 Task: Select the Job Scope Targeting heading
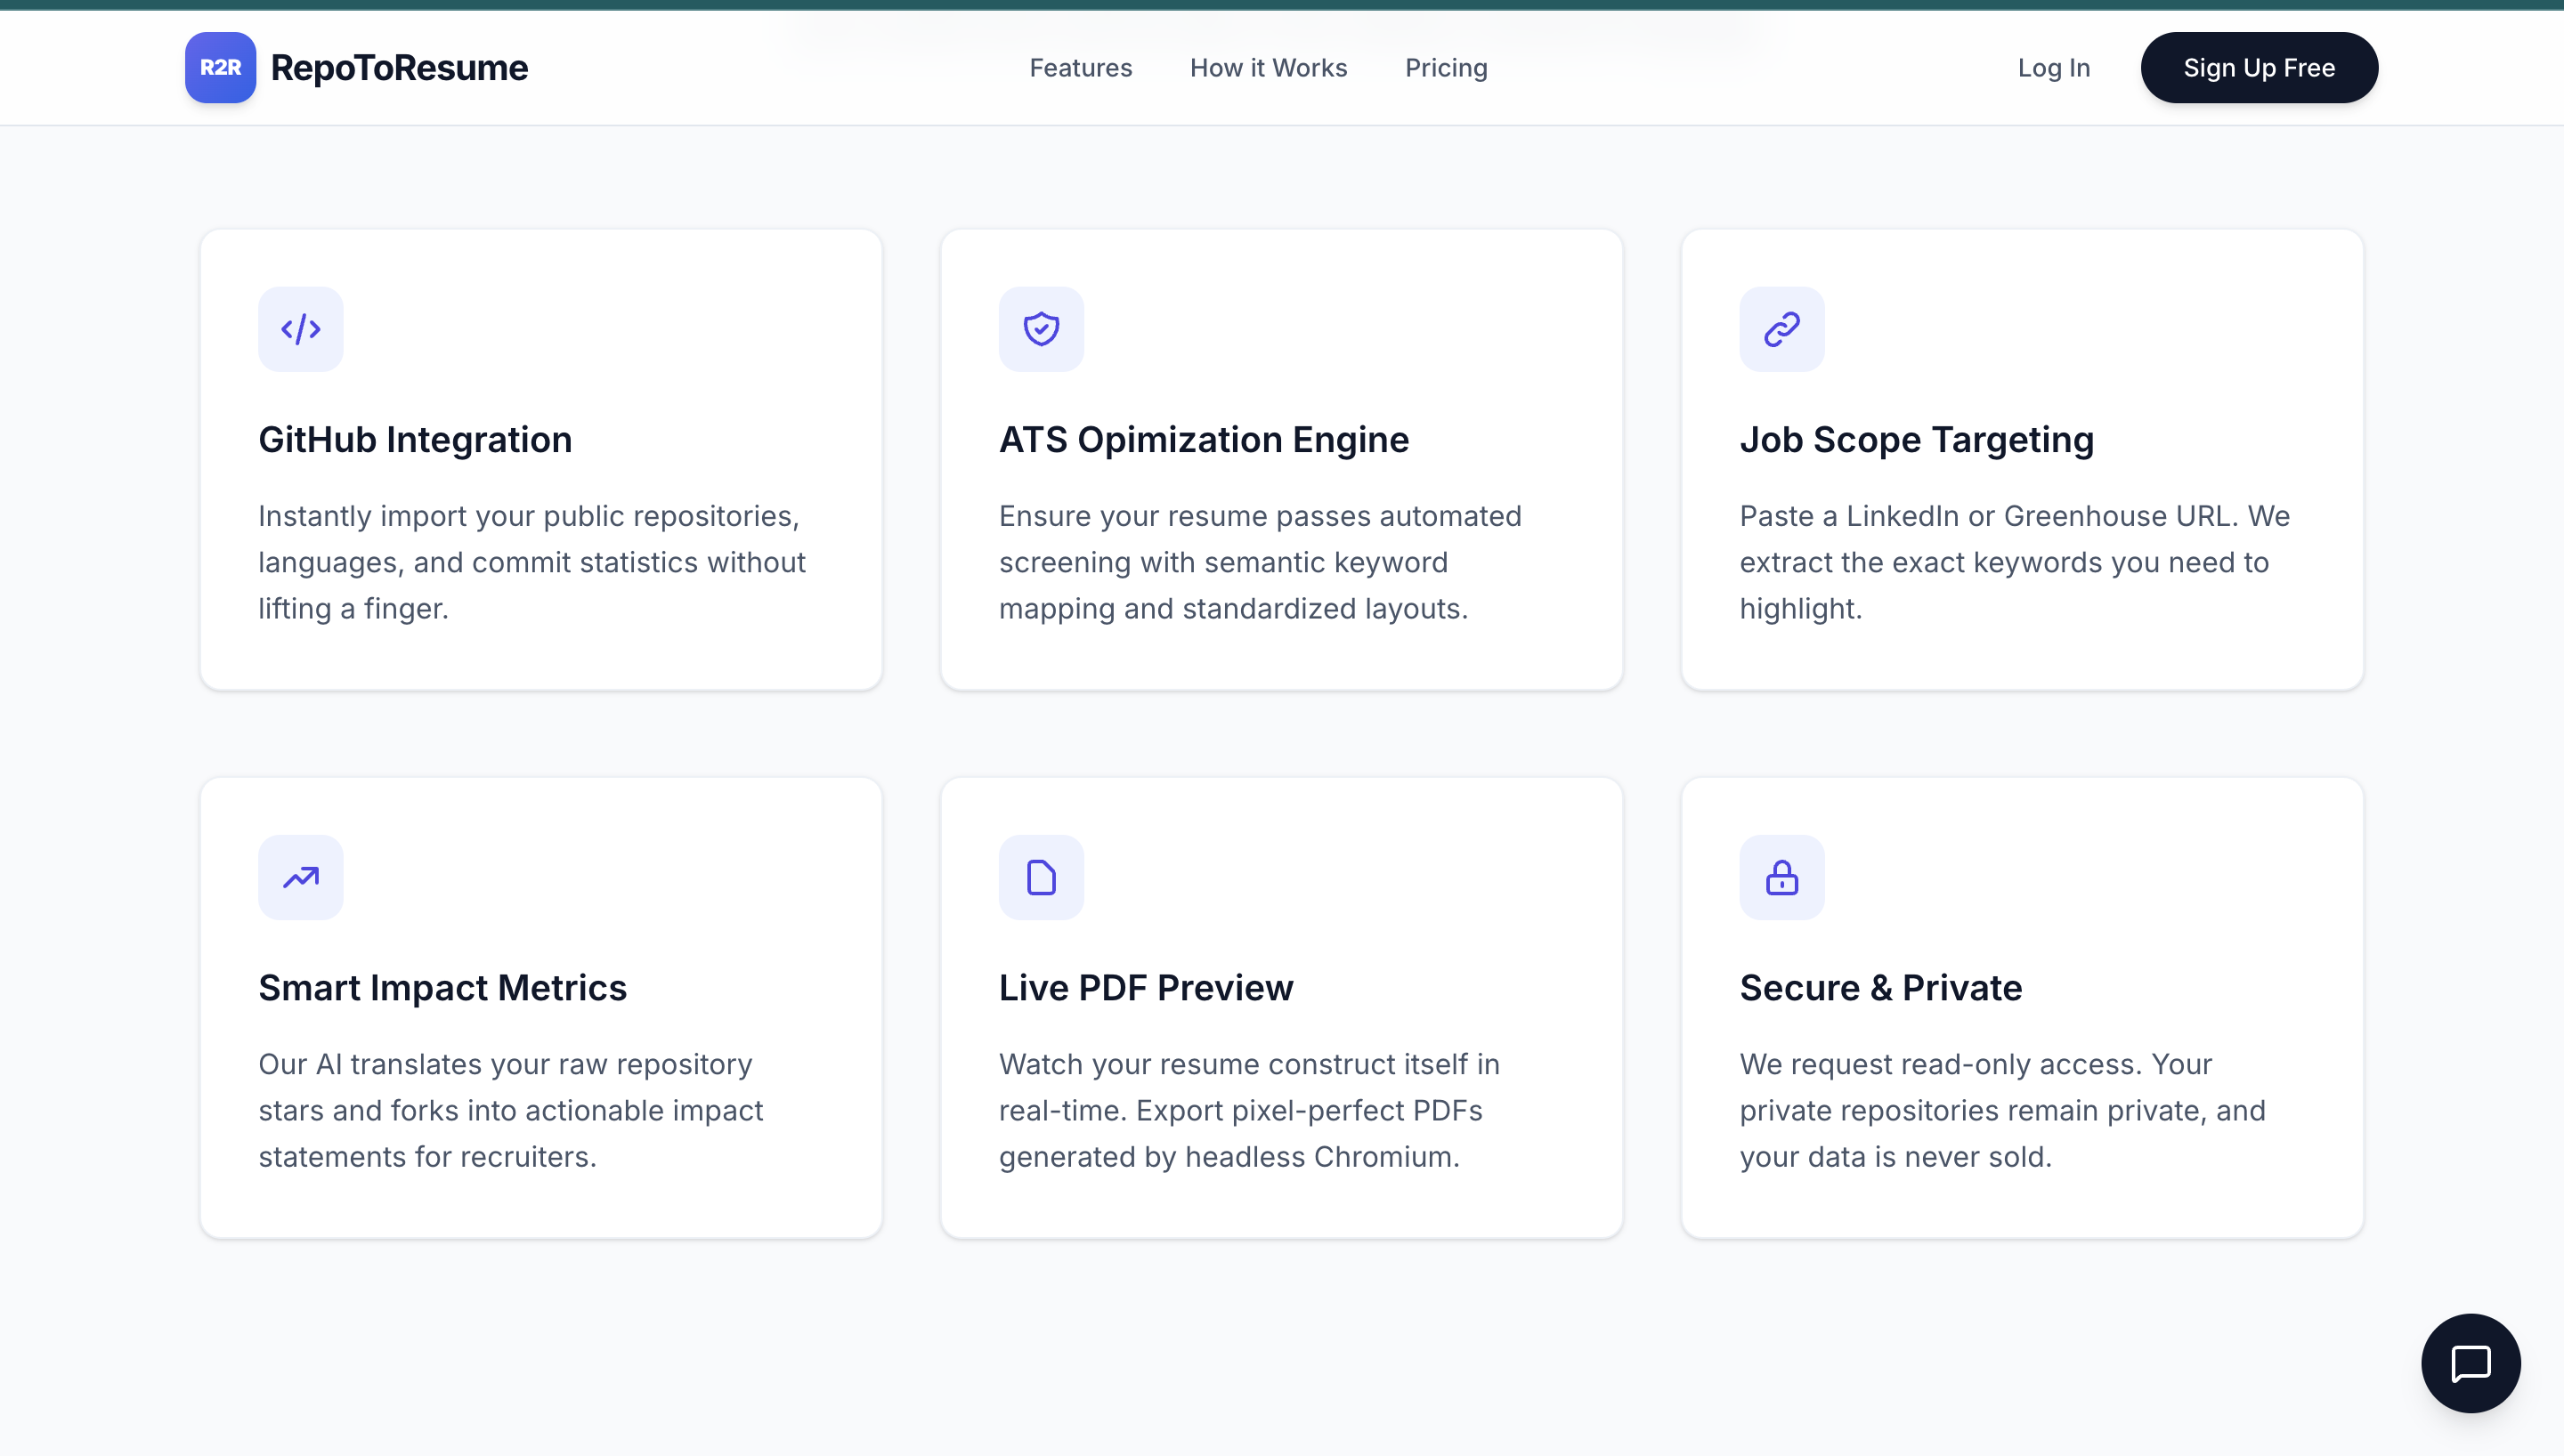[x=1917, y=439]
